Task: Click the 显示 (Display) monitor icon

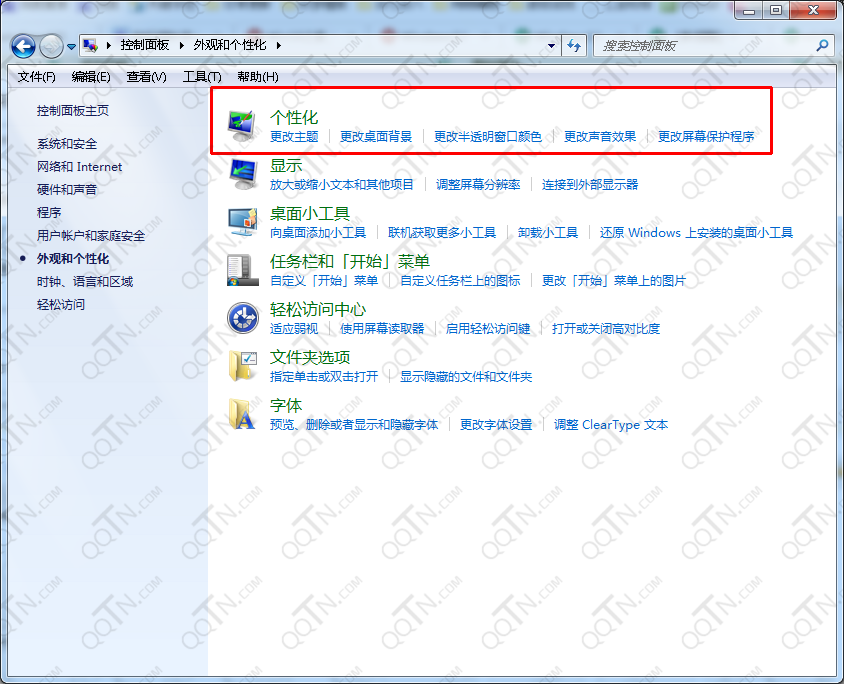Action: click(x=241, y=171)
